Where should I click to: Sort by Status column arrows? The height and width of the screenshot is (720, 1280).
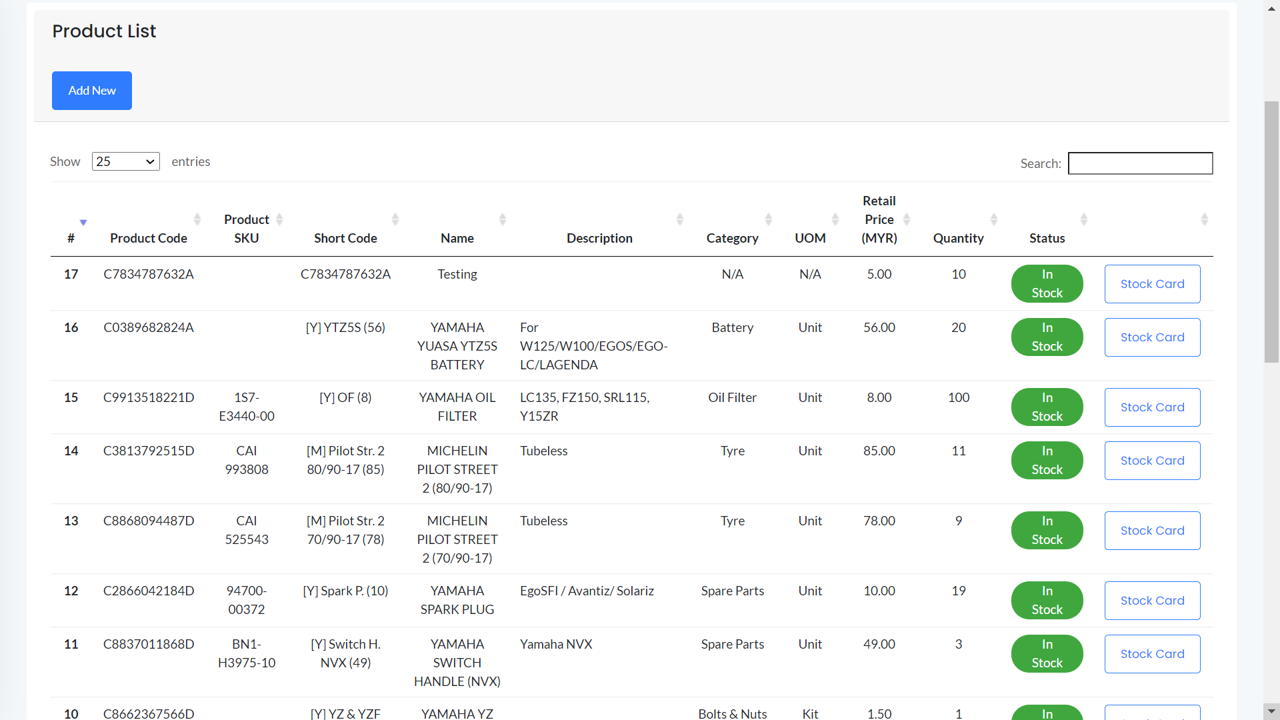point(1083,219)
